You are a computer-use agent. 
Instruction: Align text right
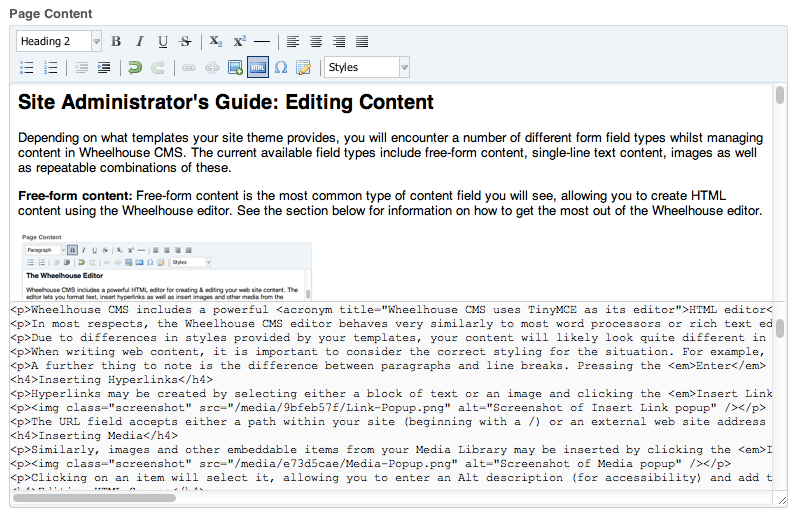[x=339, y=42]
